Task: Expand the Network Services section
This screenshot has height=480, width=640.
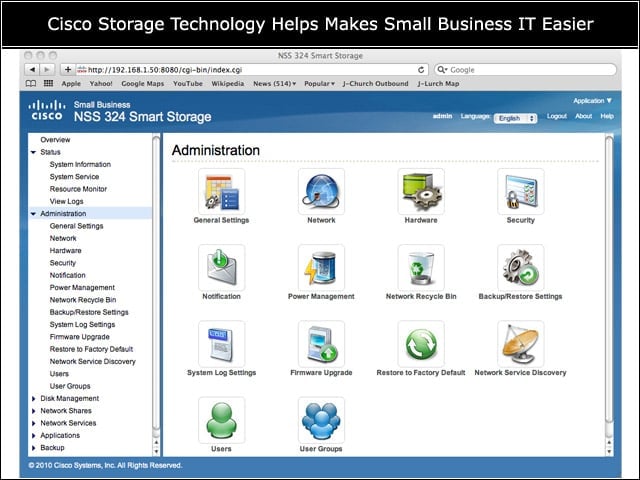Action: coord(33,423)
